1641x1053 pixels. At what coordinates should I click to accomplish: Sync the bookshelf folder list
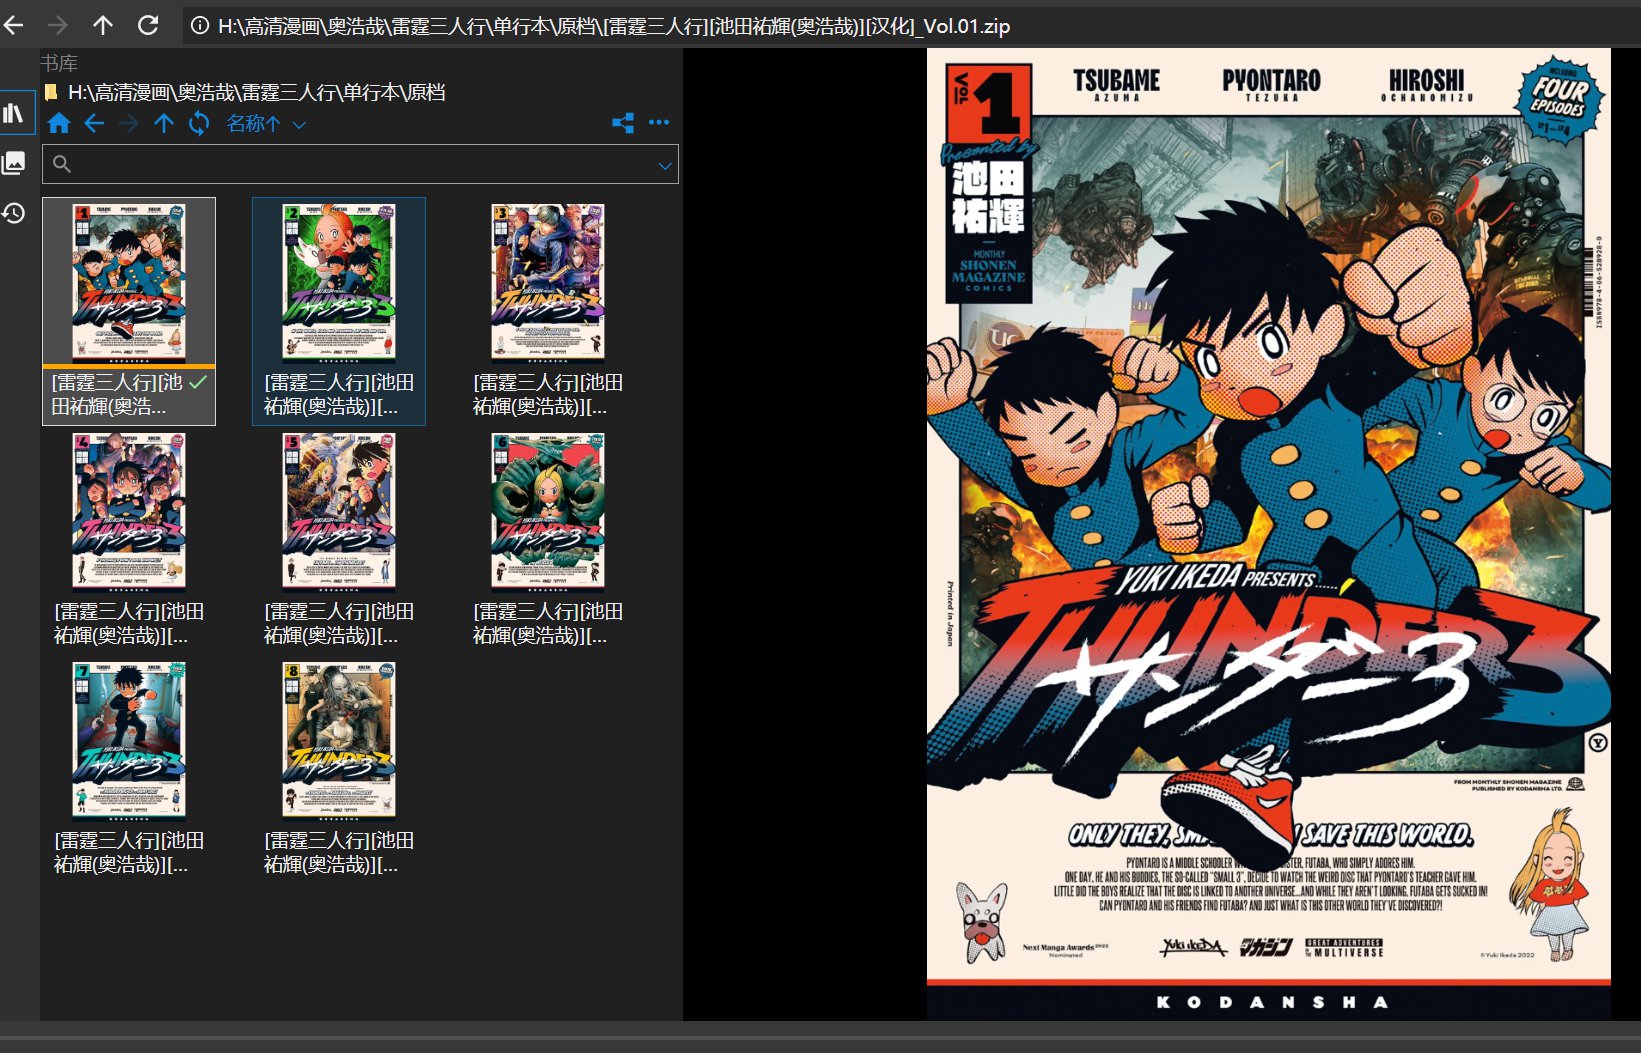199,123
